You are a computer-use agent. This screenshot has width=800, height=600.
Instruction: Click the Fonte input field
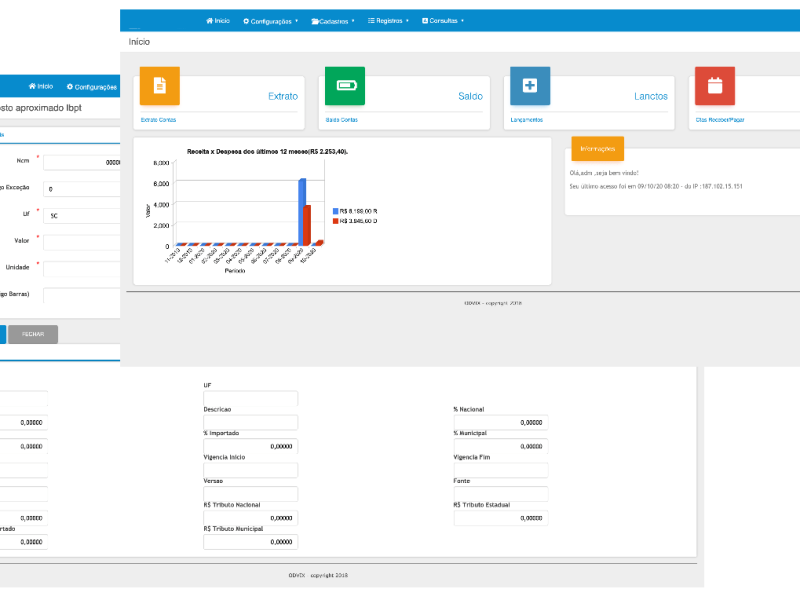point(501,494)
